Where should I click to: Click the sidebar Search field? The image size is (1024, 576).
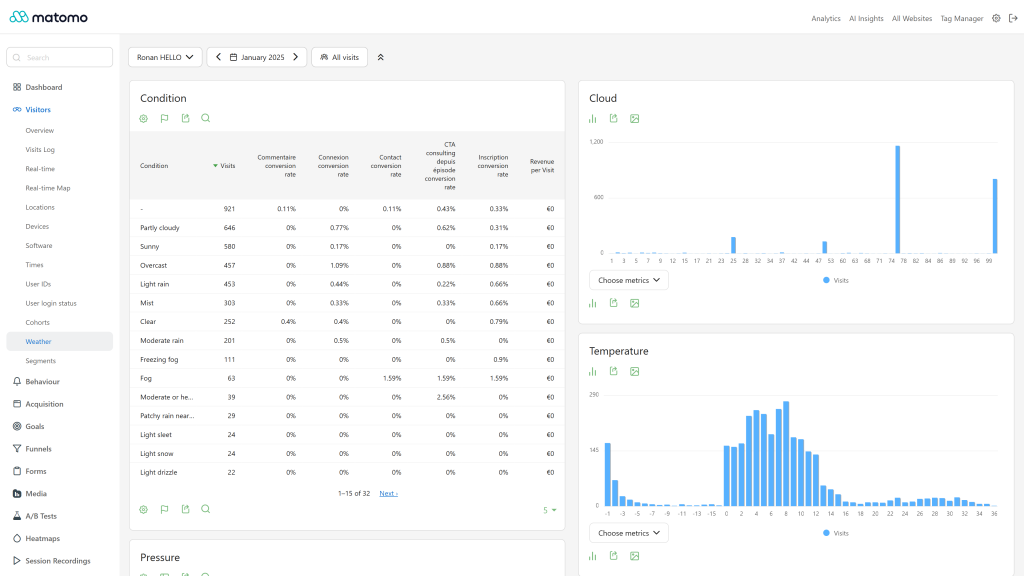click(59, 57)
